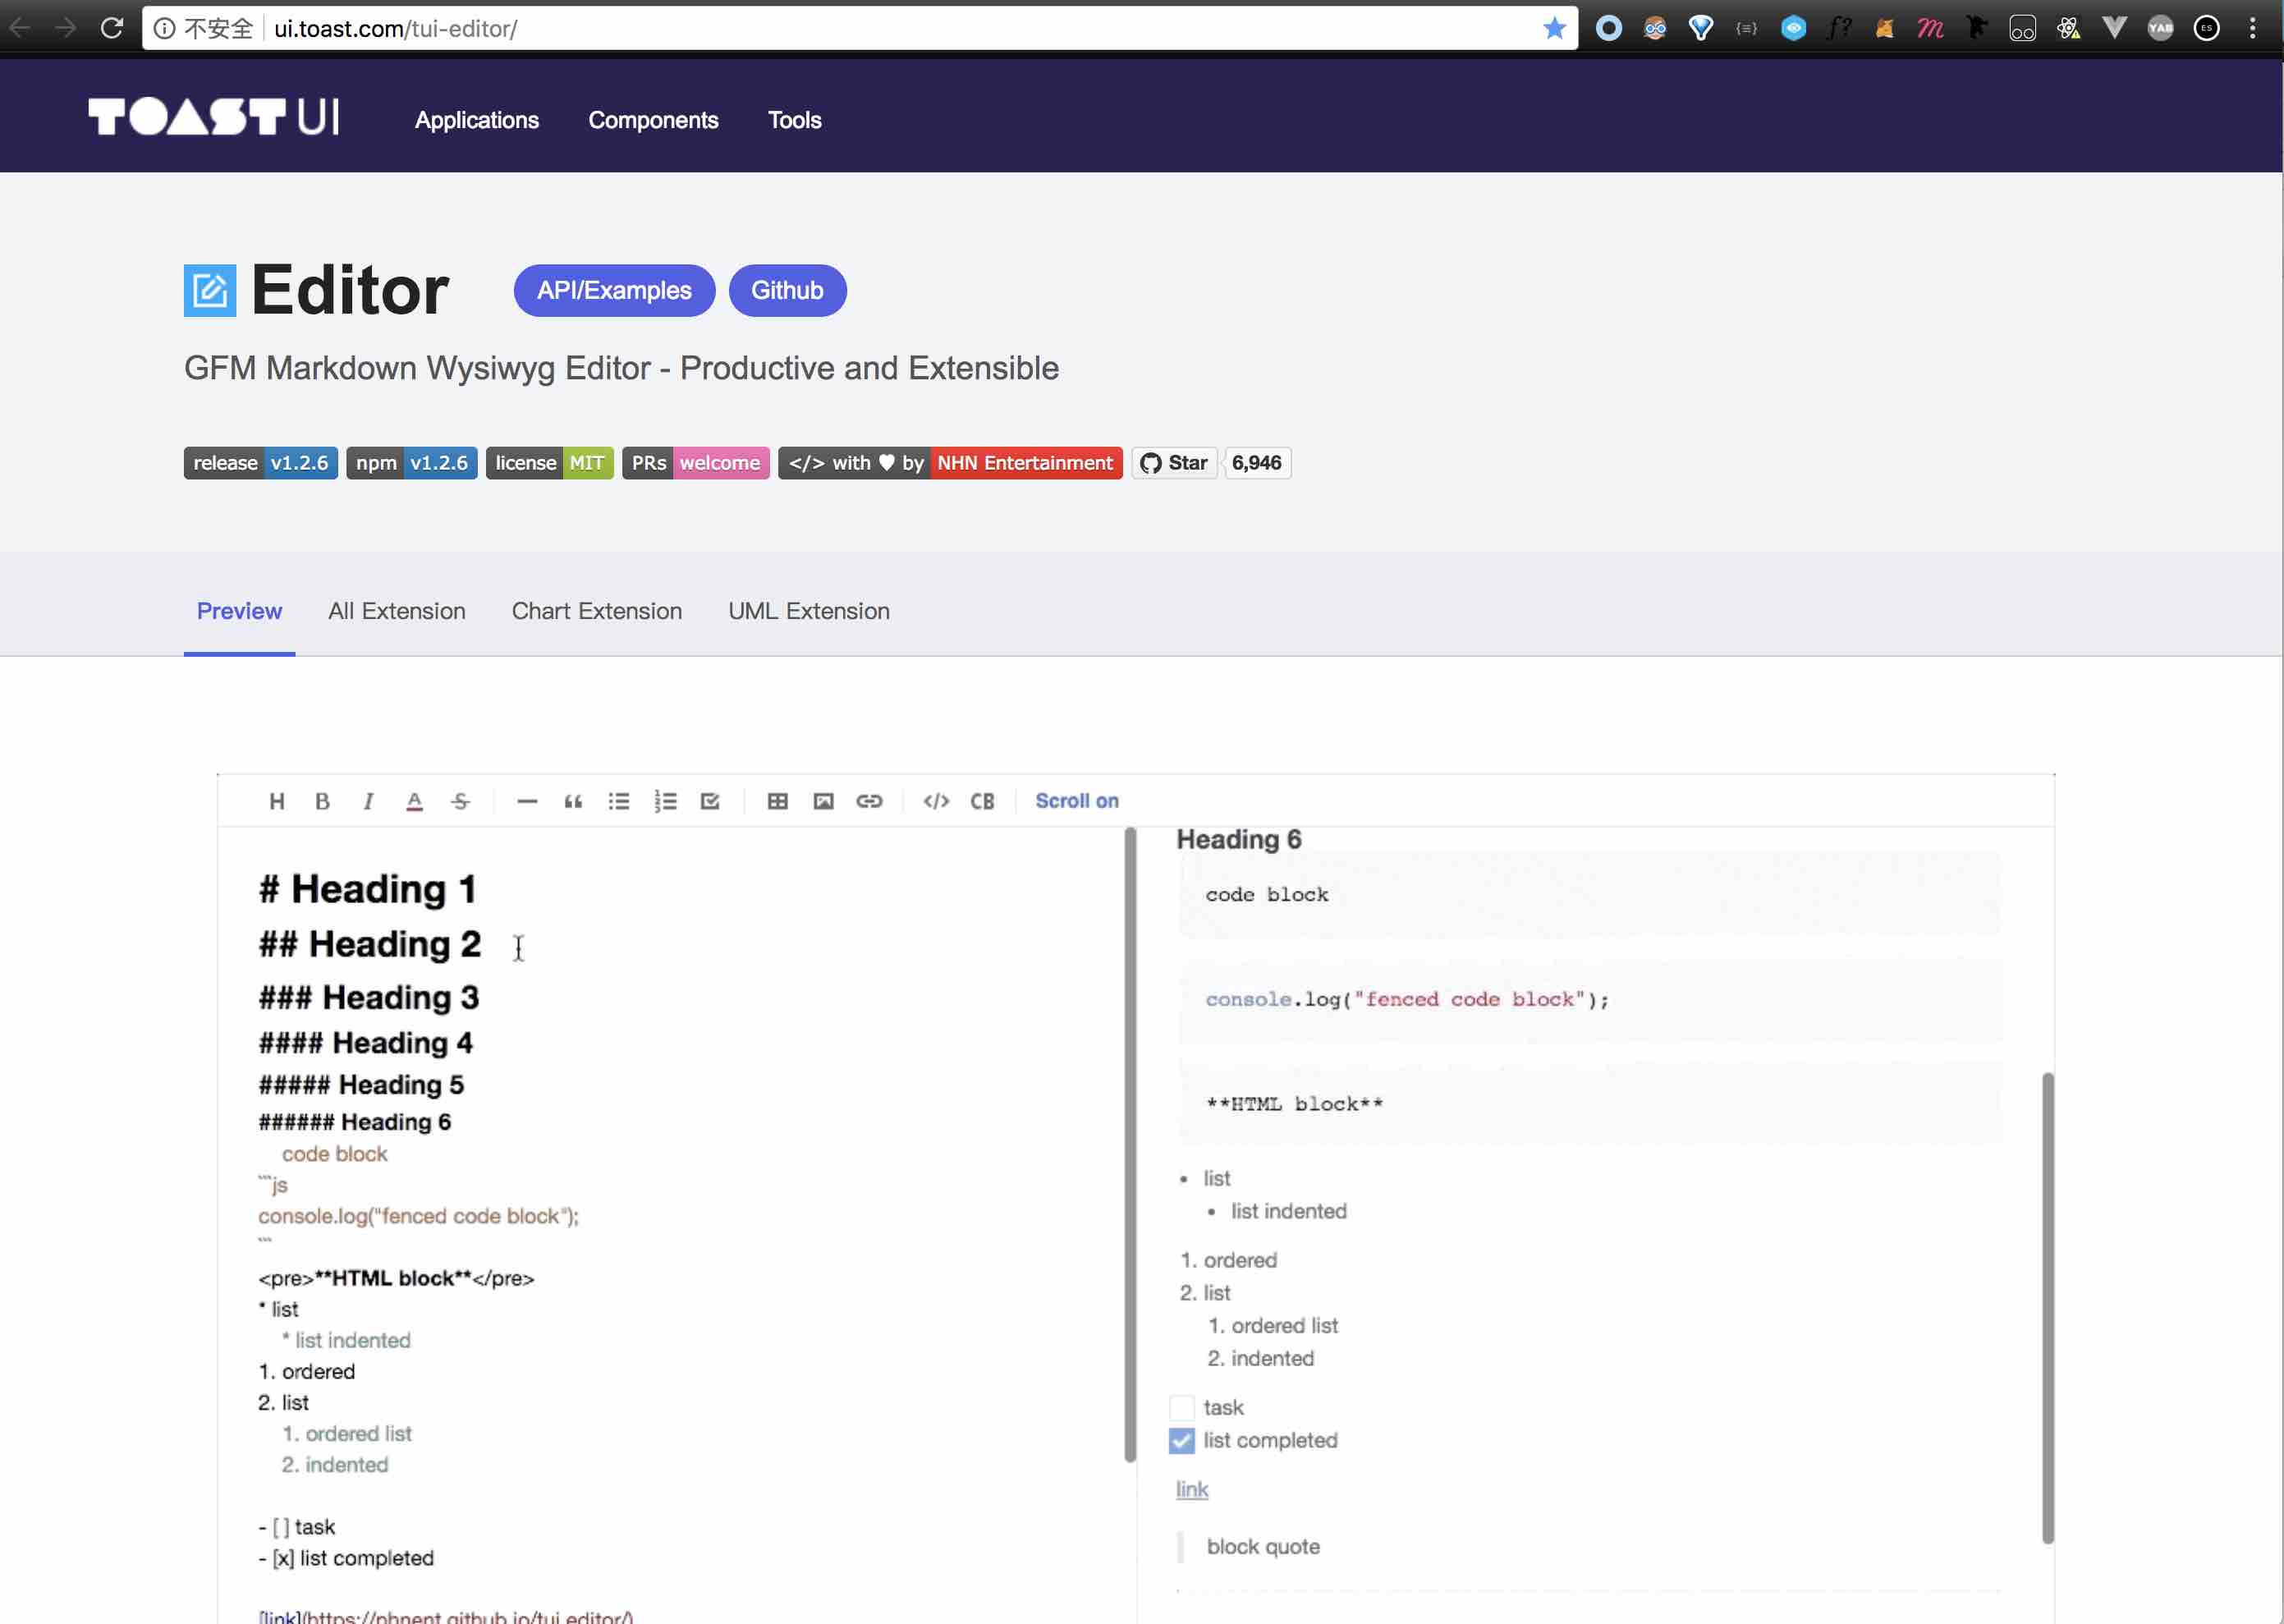Toggle the Scroll on sync button
This screenshot has width=2284, height=1624.
[x=1076, y=801]
